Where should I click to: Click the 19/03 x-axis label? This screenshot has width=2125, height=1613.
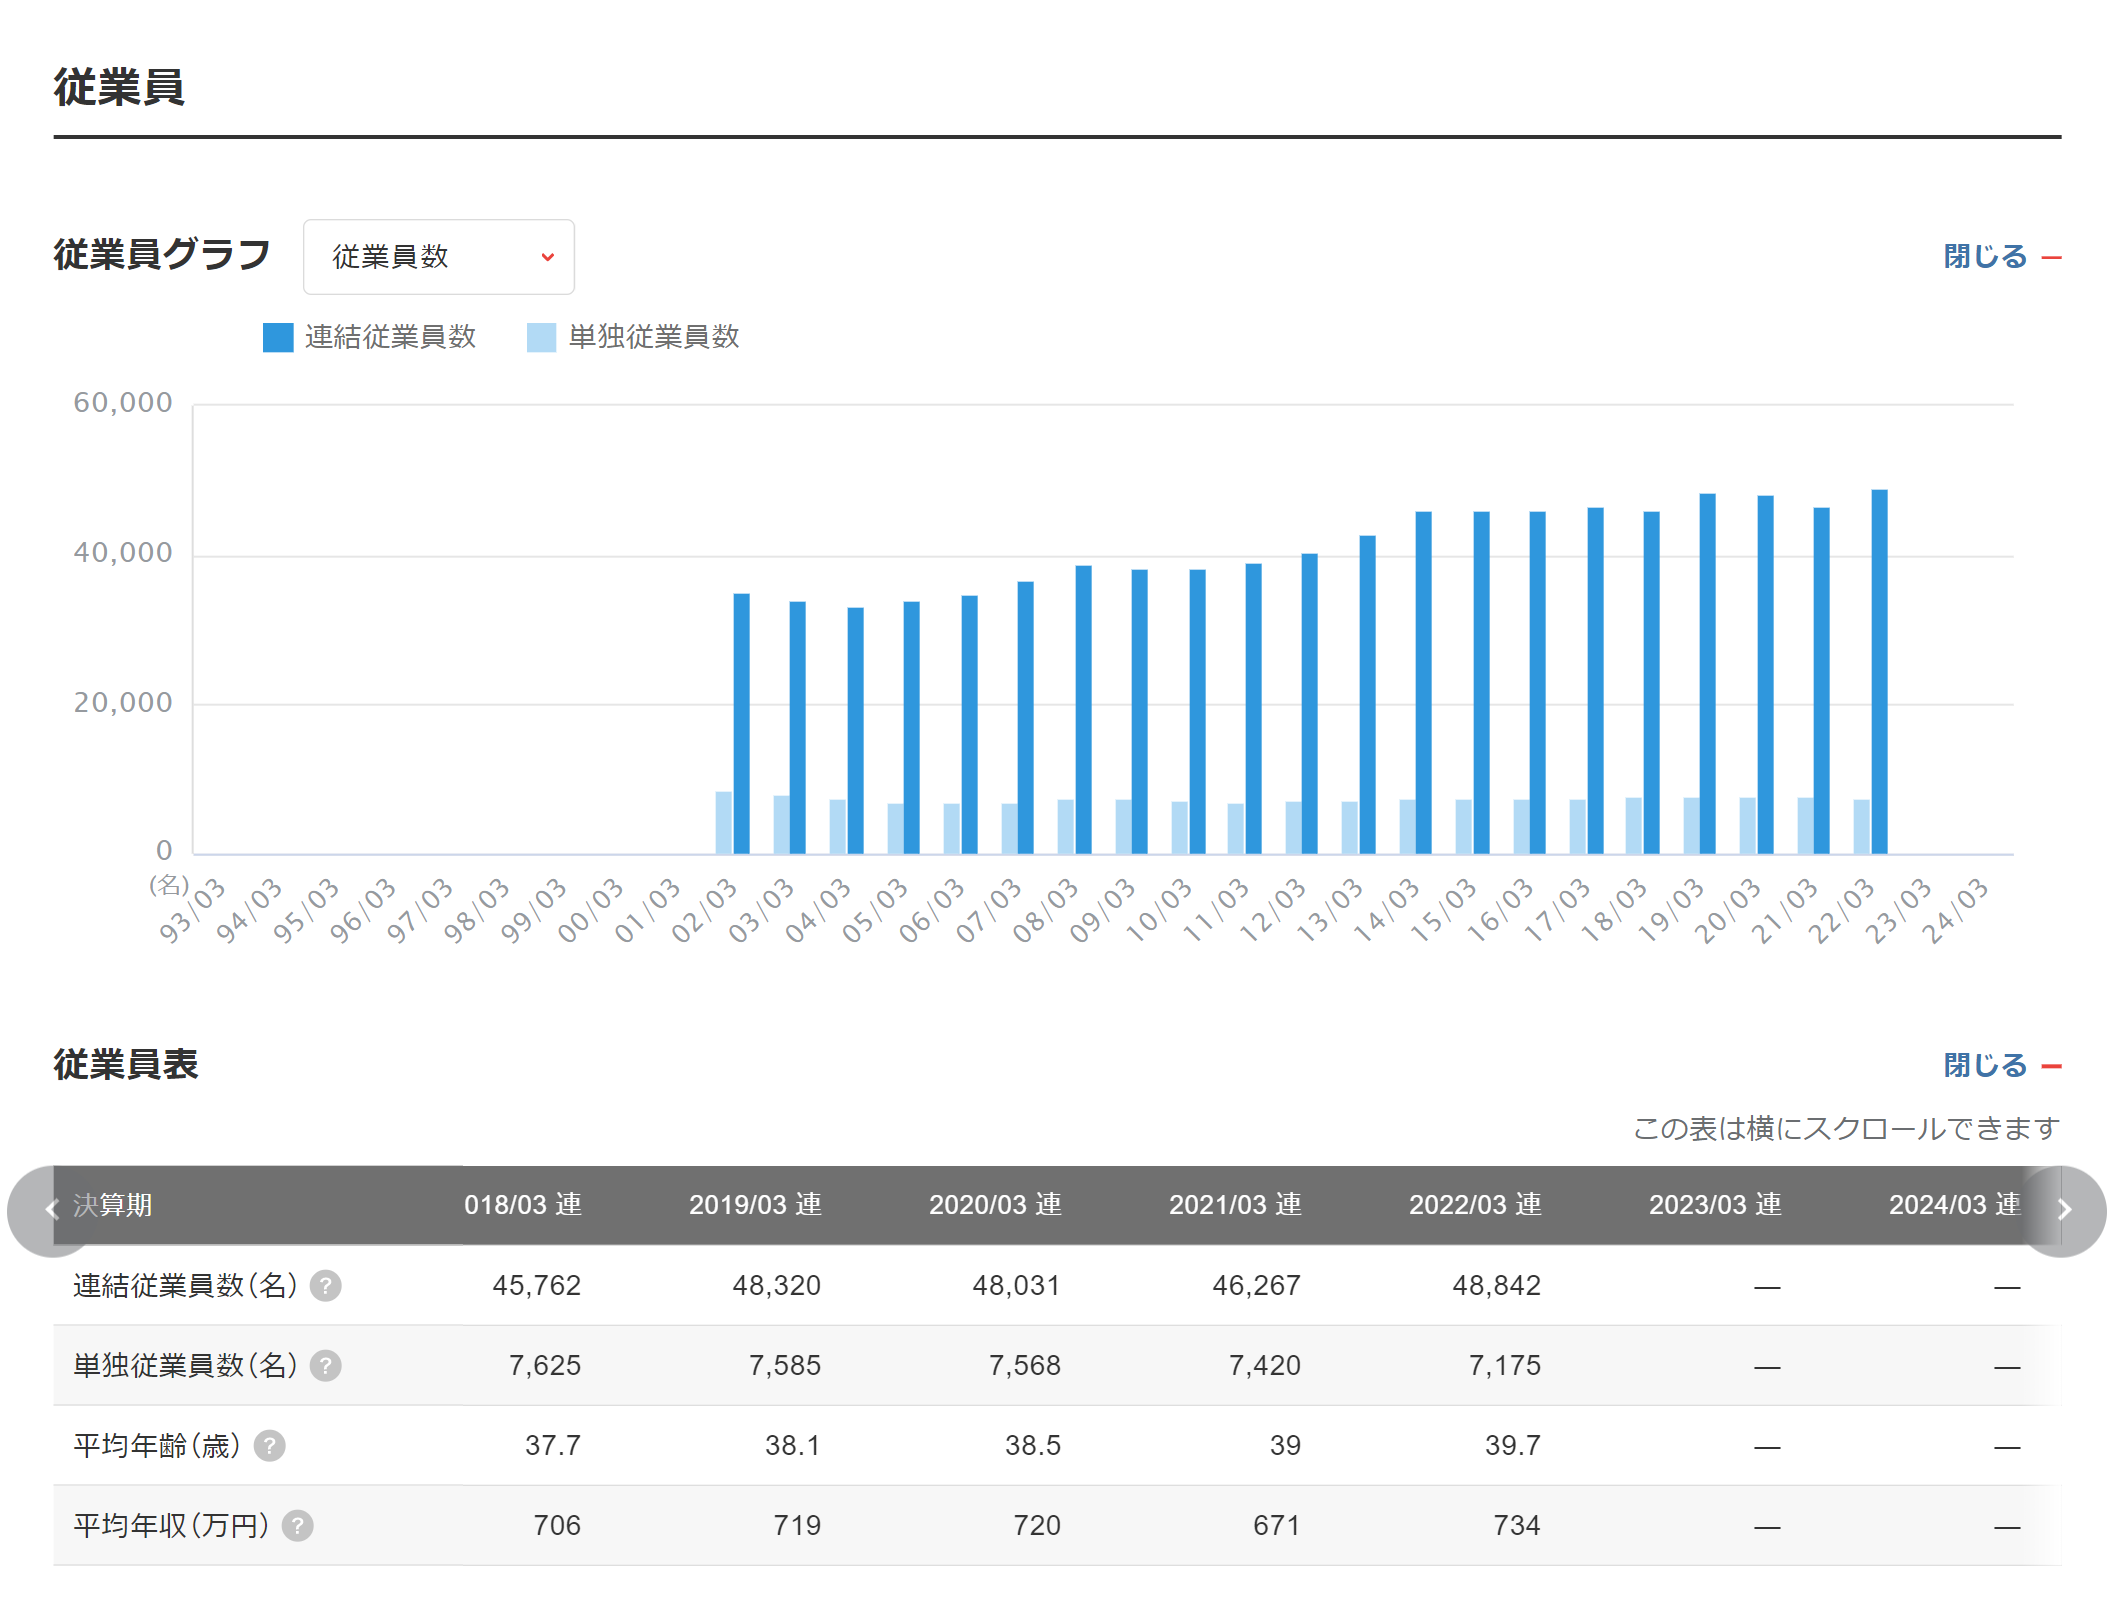pyautogui.click(x=1670, y=910)
